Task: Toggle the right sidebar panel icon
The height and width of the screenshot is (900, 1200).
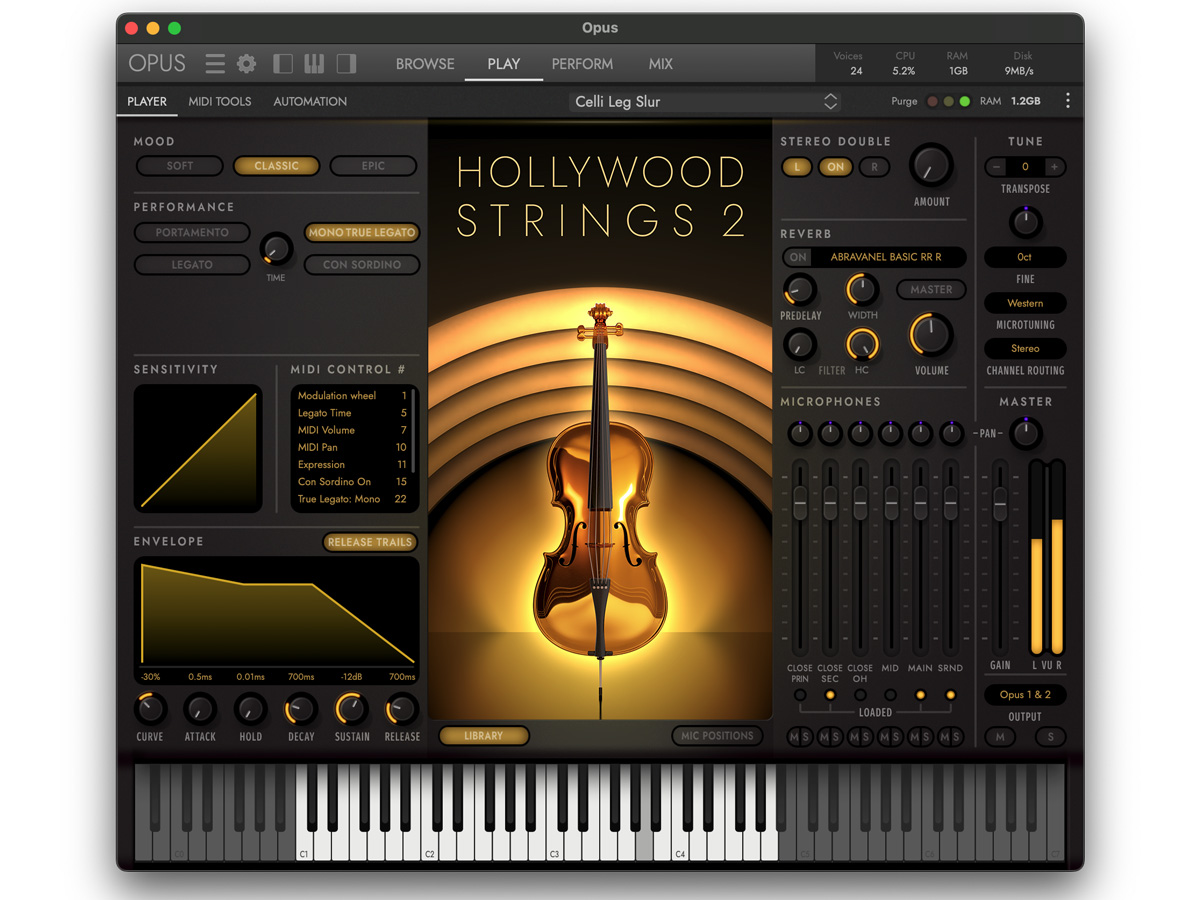Action: tap(346, 64)
